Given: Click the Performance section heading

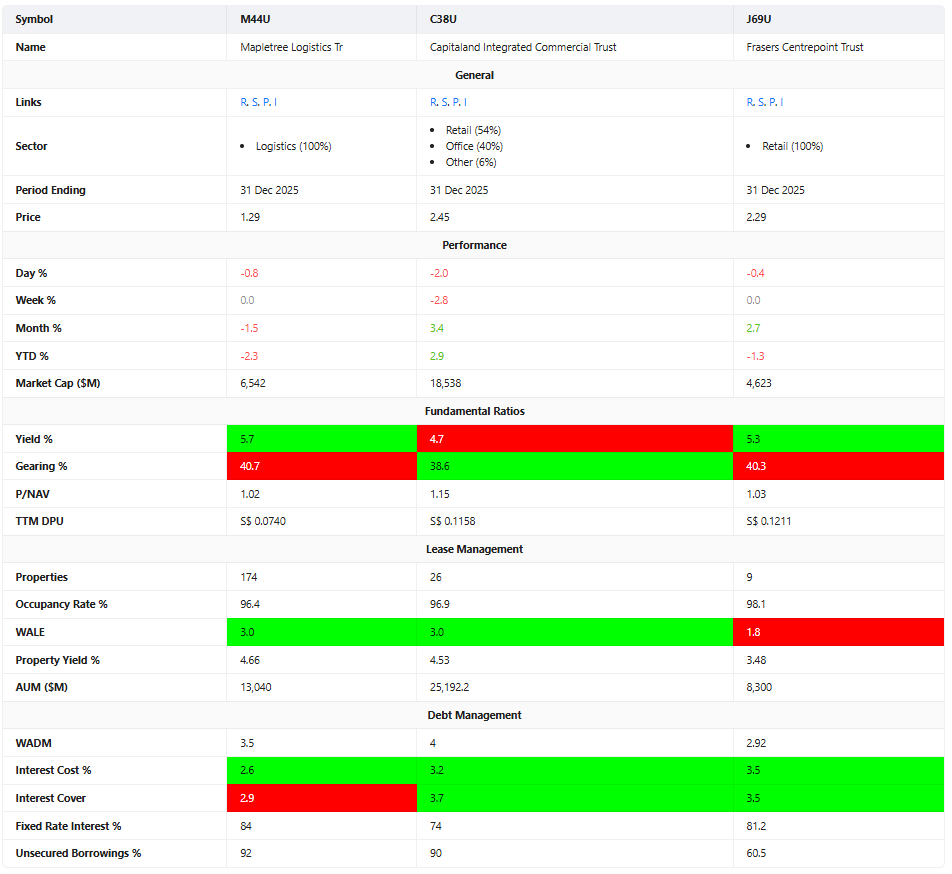Looking at the screenshot, I should coord(474,245).
